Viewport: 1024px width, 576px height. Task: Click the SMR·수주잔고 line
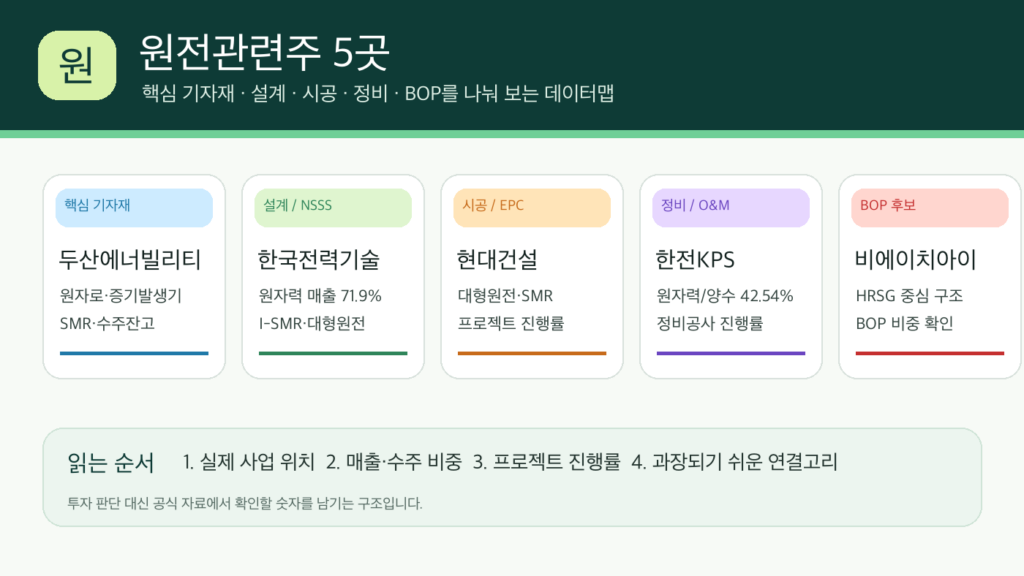tap(107, 323)
